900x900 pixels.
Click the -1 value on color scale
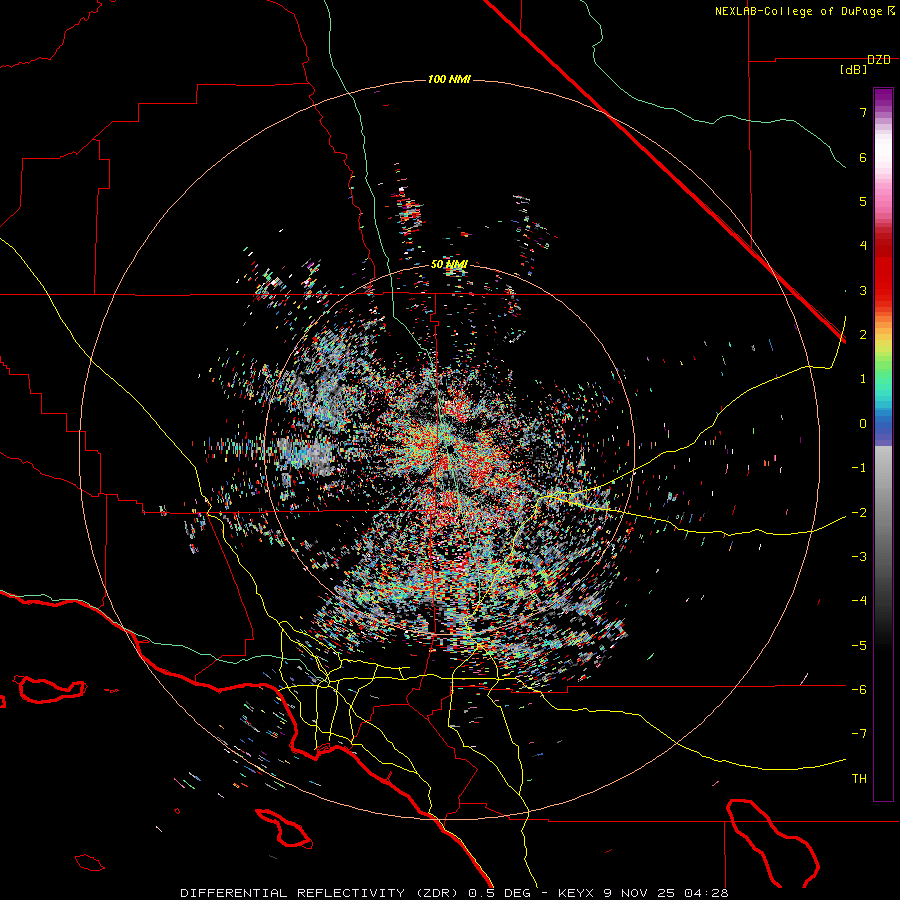pos(859,468)
